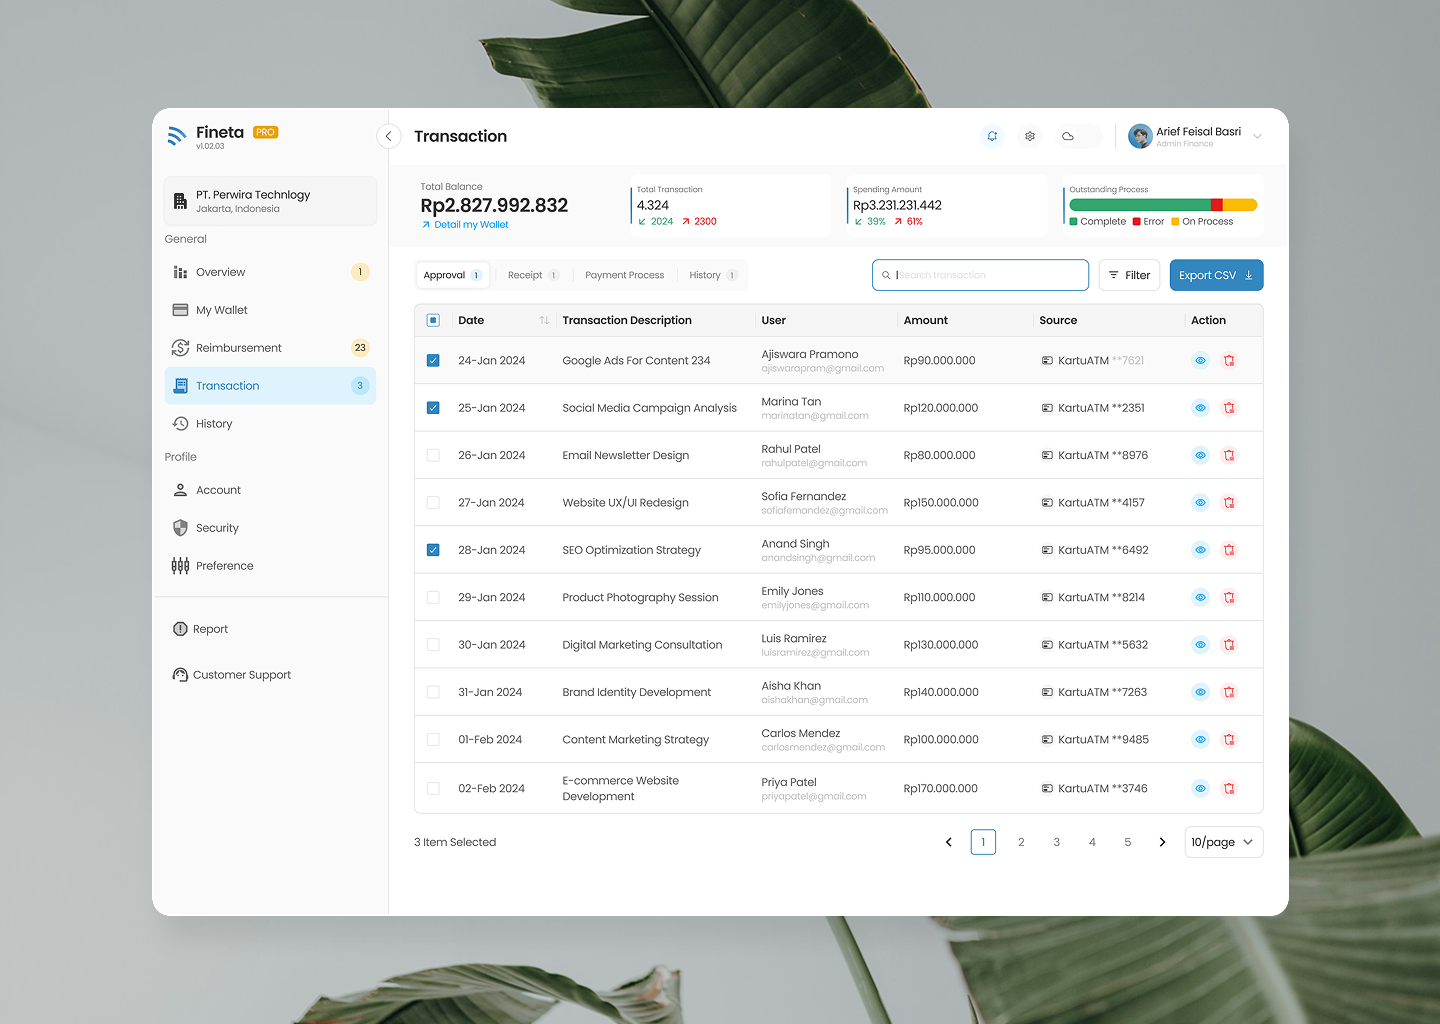Expand the user profile dropdown arrow

(1257, 137)
